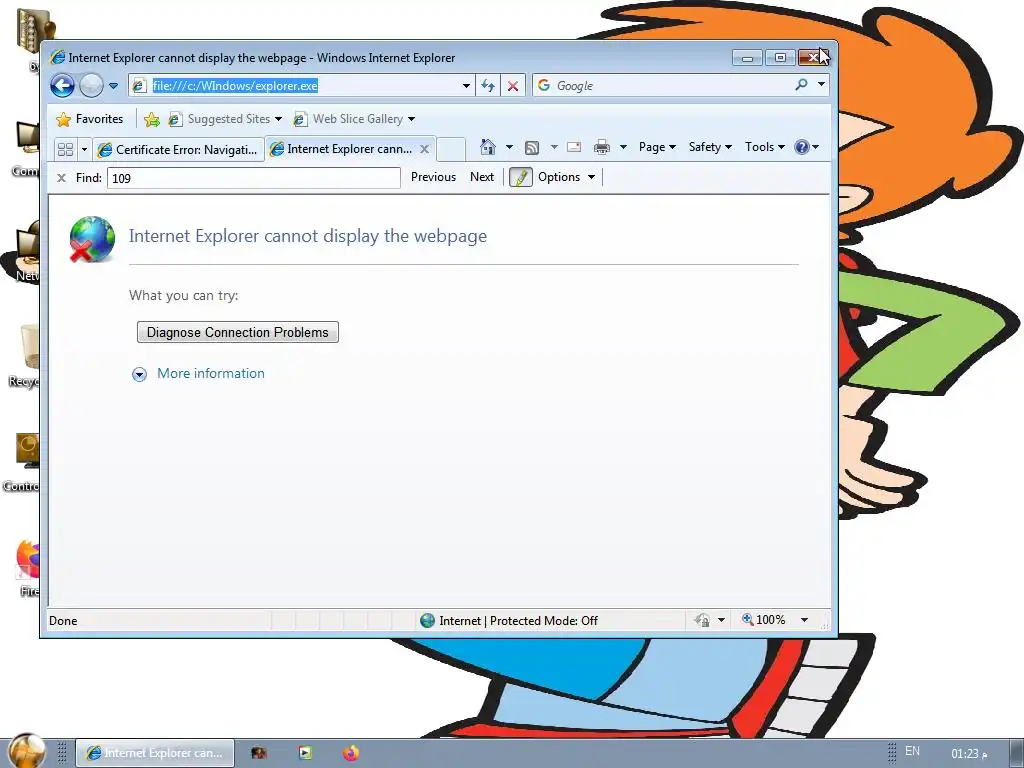Click Previous in the Find bar
1024x768 pixels.
coord(433,177)
